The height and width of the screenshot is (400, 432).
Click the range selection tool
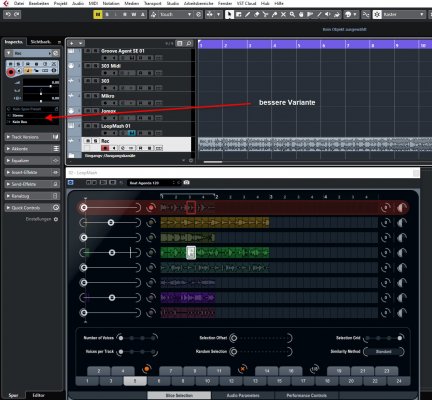click(x=238, y=14)
